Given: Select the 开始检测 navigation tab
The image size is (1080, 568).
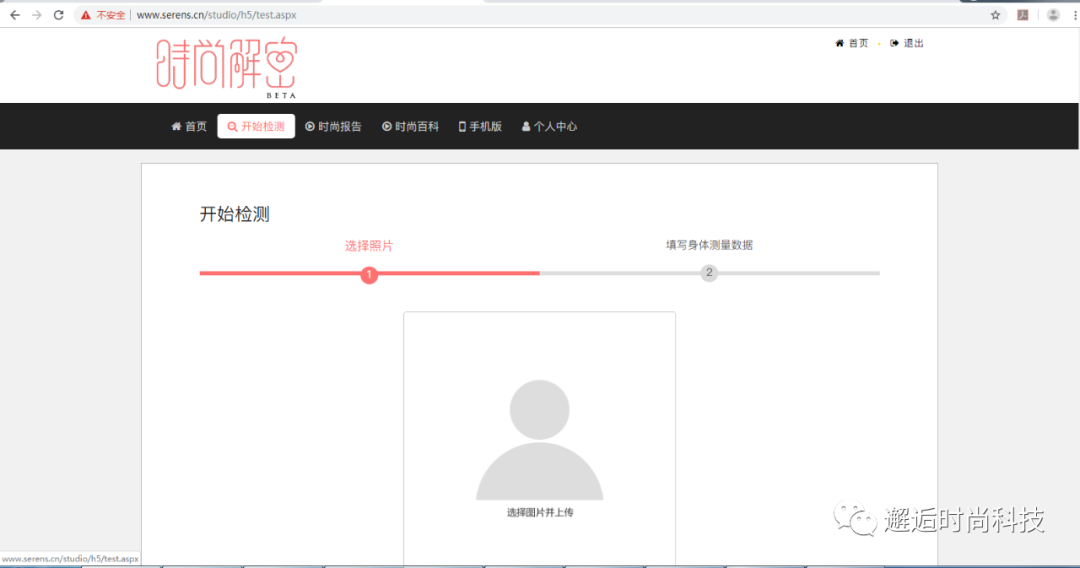Looking at the screenshot, I should click(256, 127).
